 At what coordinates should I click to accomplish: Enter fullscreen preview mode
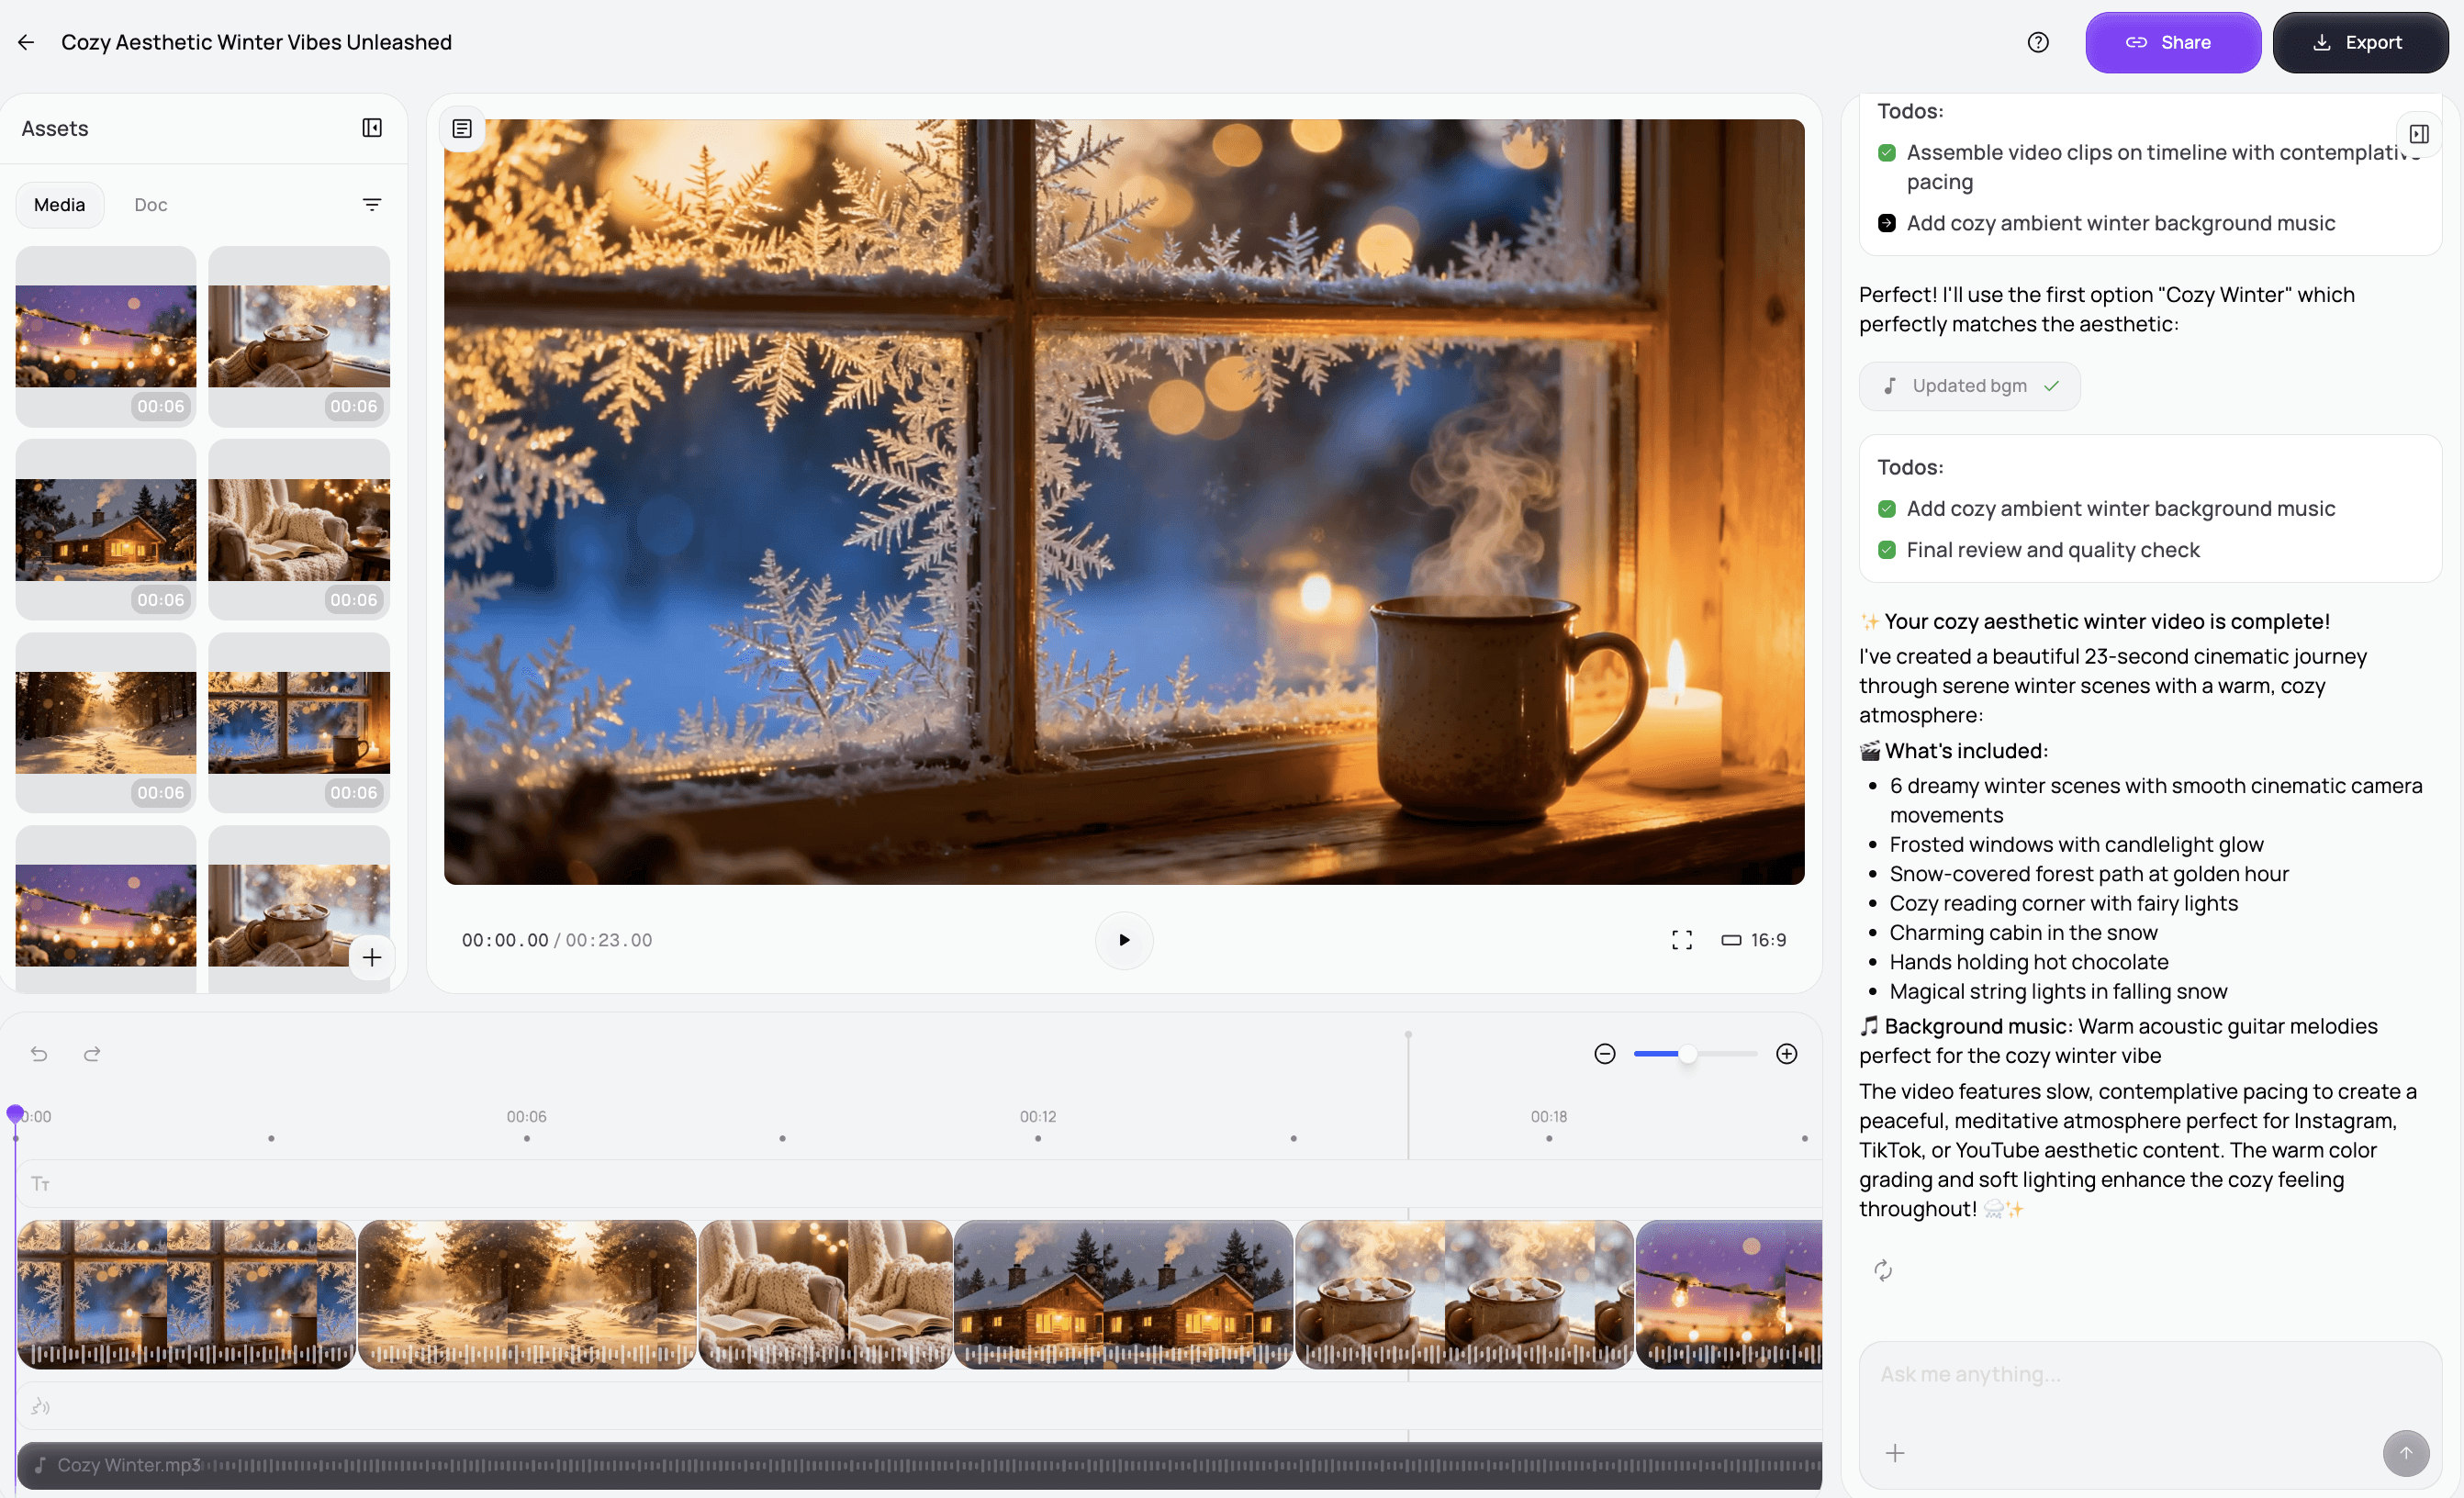[x=1681, y=940]
